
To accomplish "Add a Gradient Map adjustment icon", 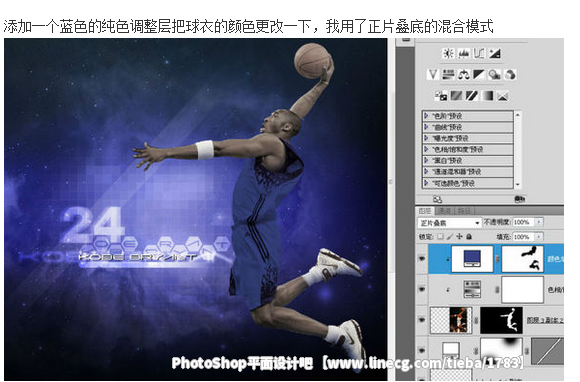I will point(487,96).
